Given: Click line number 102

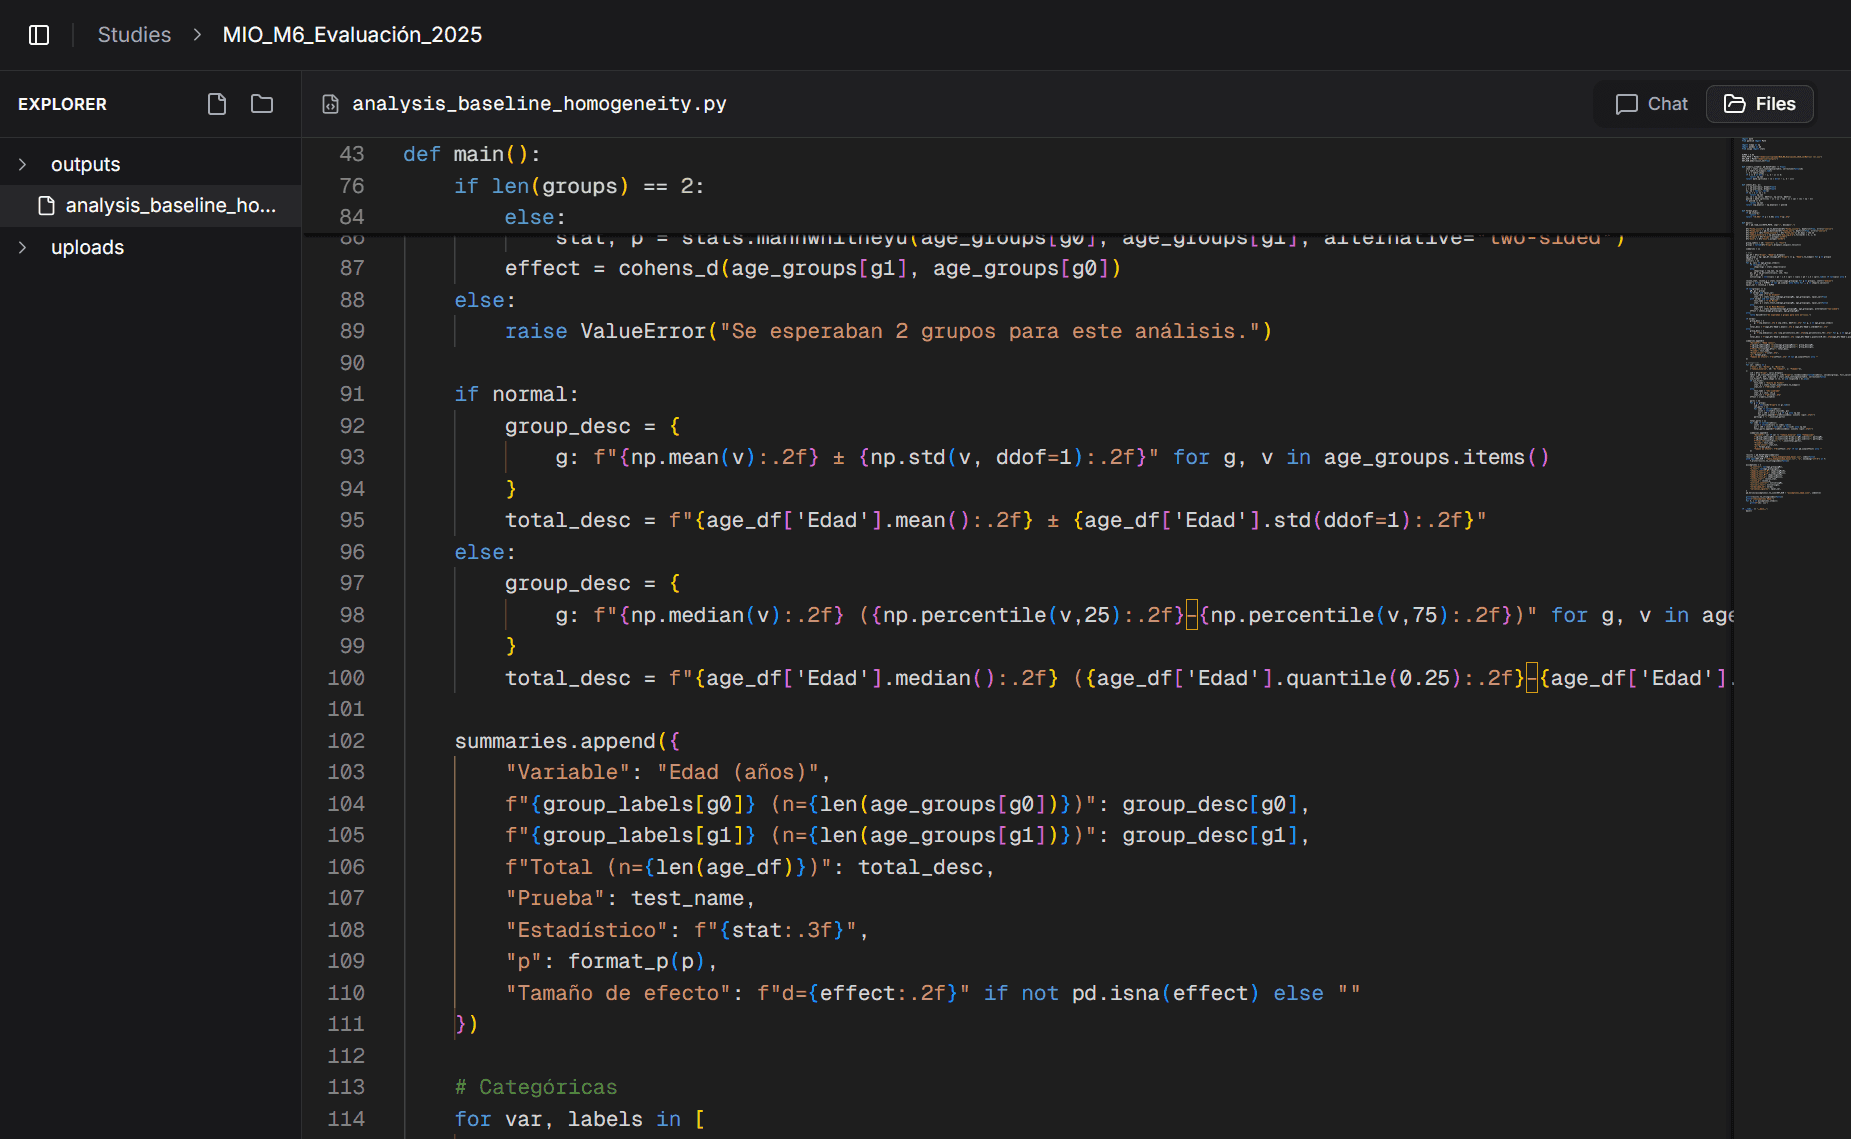Looking at the screenshot, I should point(346,741).
